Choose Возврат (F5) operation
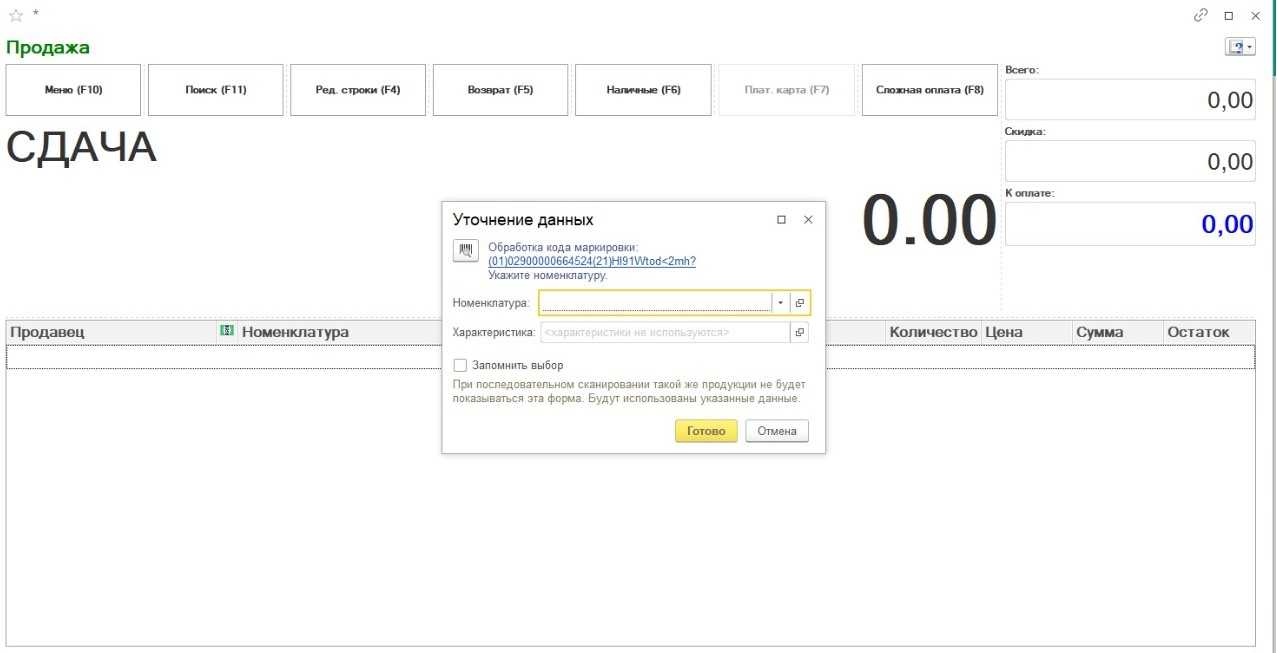Image resolution: width=1277 pixels, height=653 pixels. [x=500, y=90]
